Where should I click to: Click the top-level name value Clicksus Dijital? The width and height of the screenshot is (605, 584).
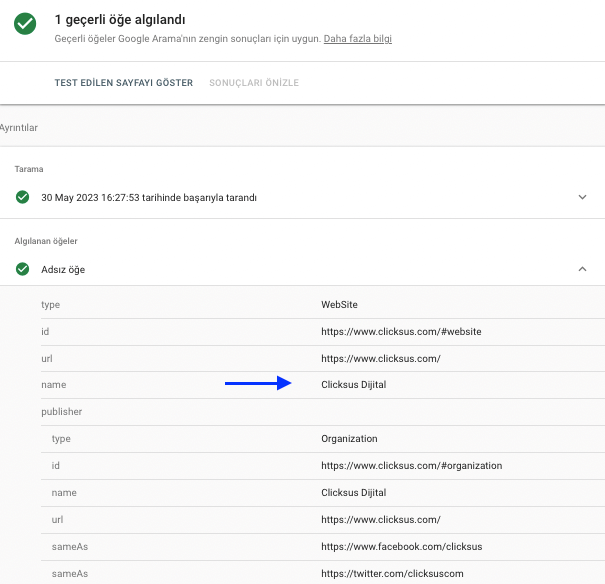pyautogui.click(x=353, y=385)
